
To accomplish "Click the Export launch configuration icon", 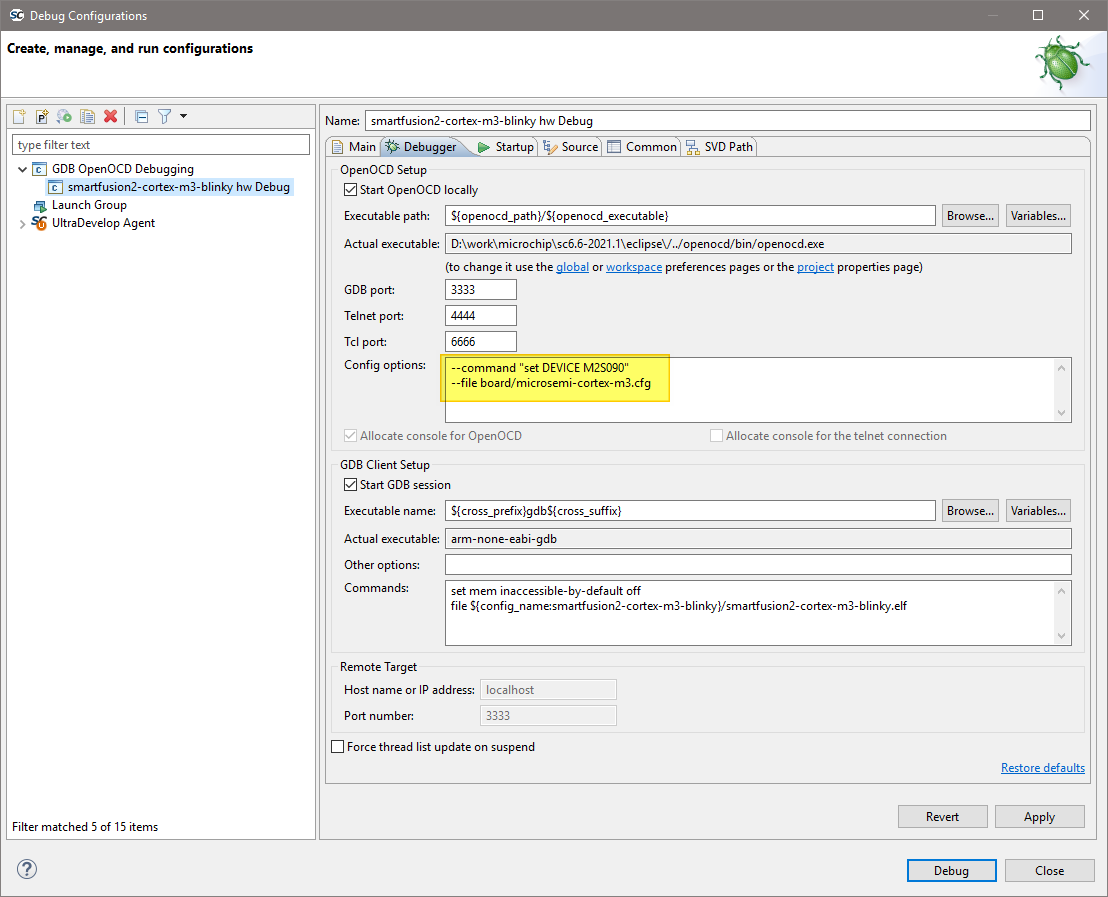I will coord(64,116).
